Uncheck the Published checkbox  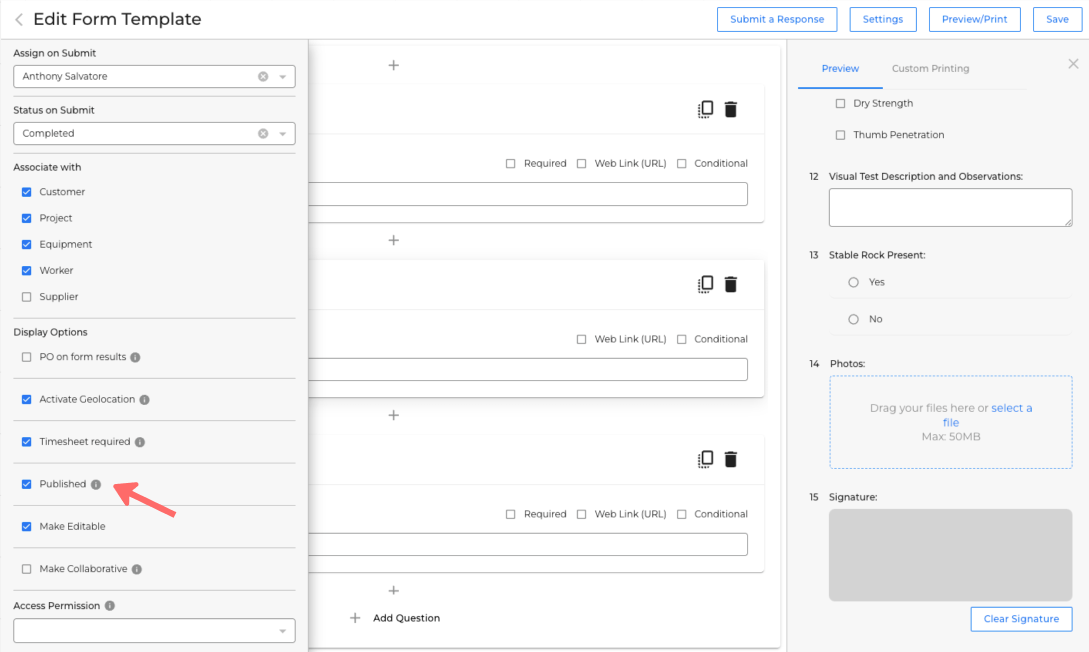pyautogui.click(x=27, y=484)
